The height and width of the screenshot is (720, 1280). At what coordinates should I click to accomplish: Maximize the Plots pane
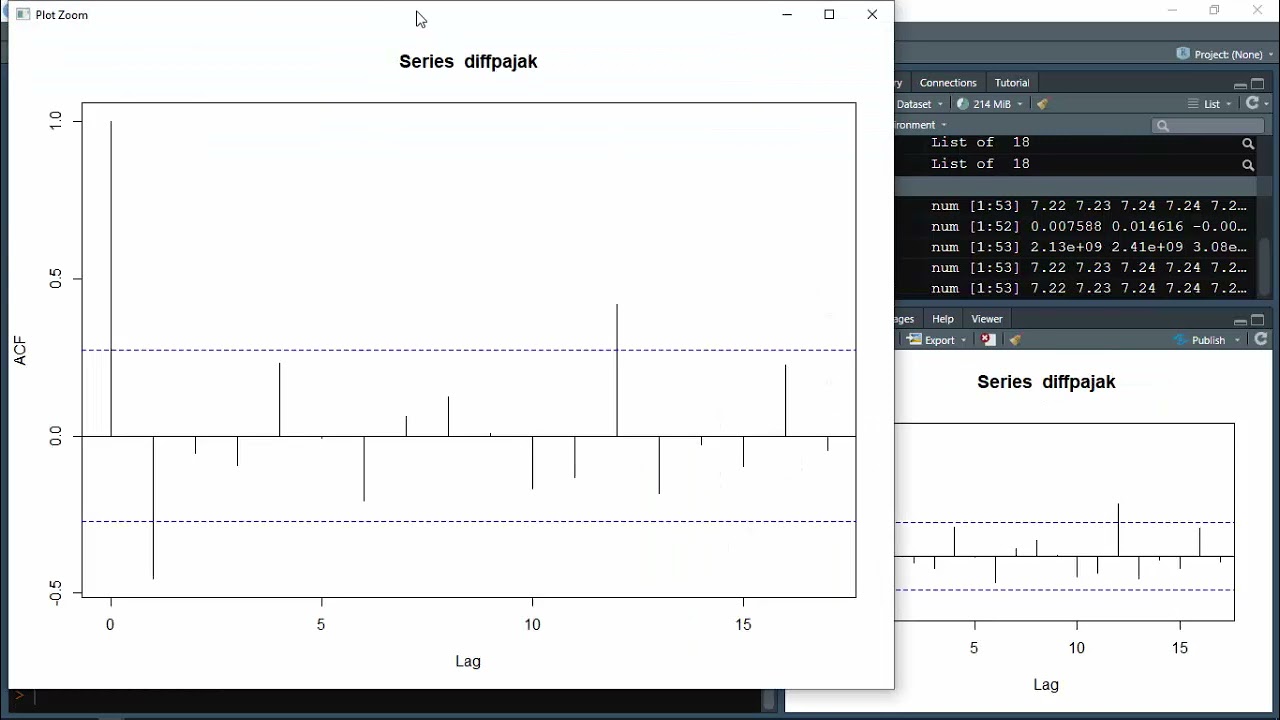pos(1258,320)
